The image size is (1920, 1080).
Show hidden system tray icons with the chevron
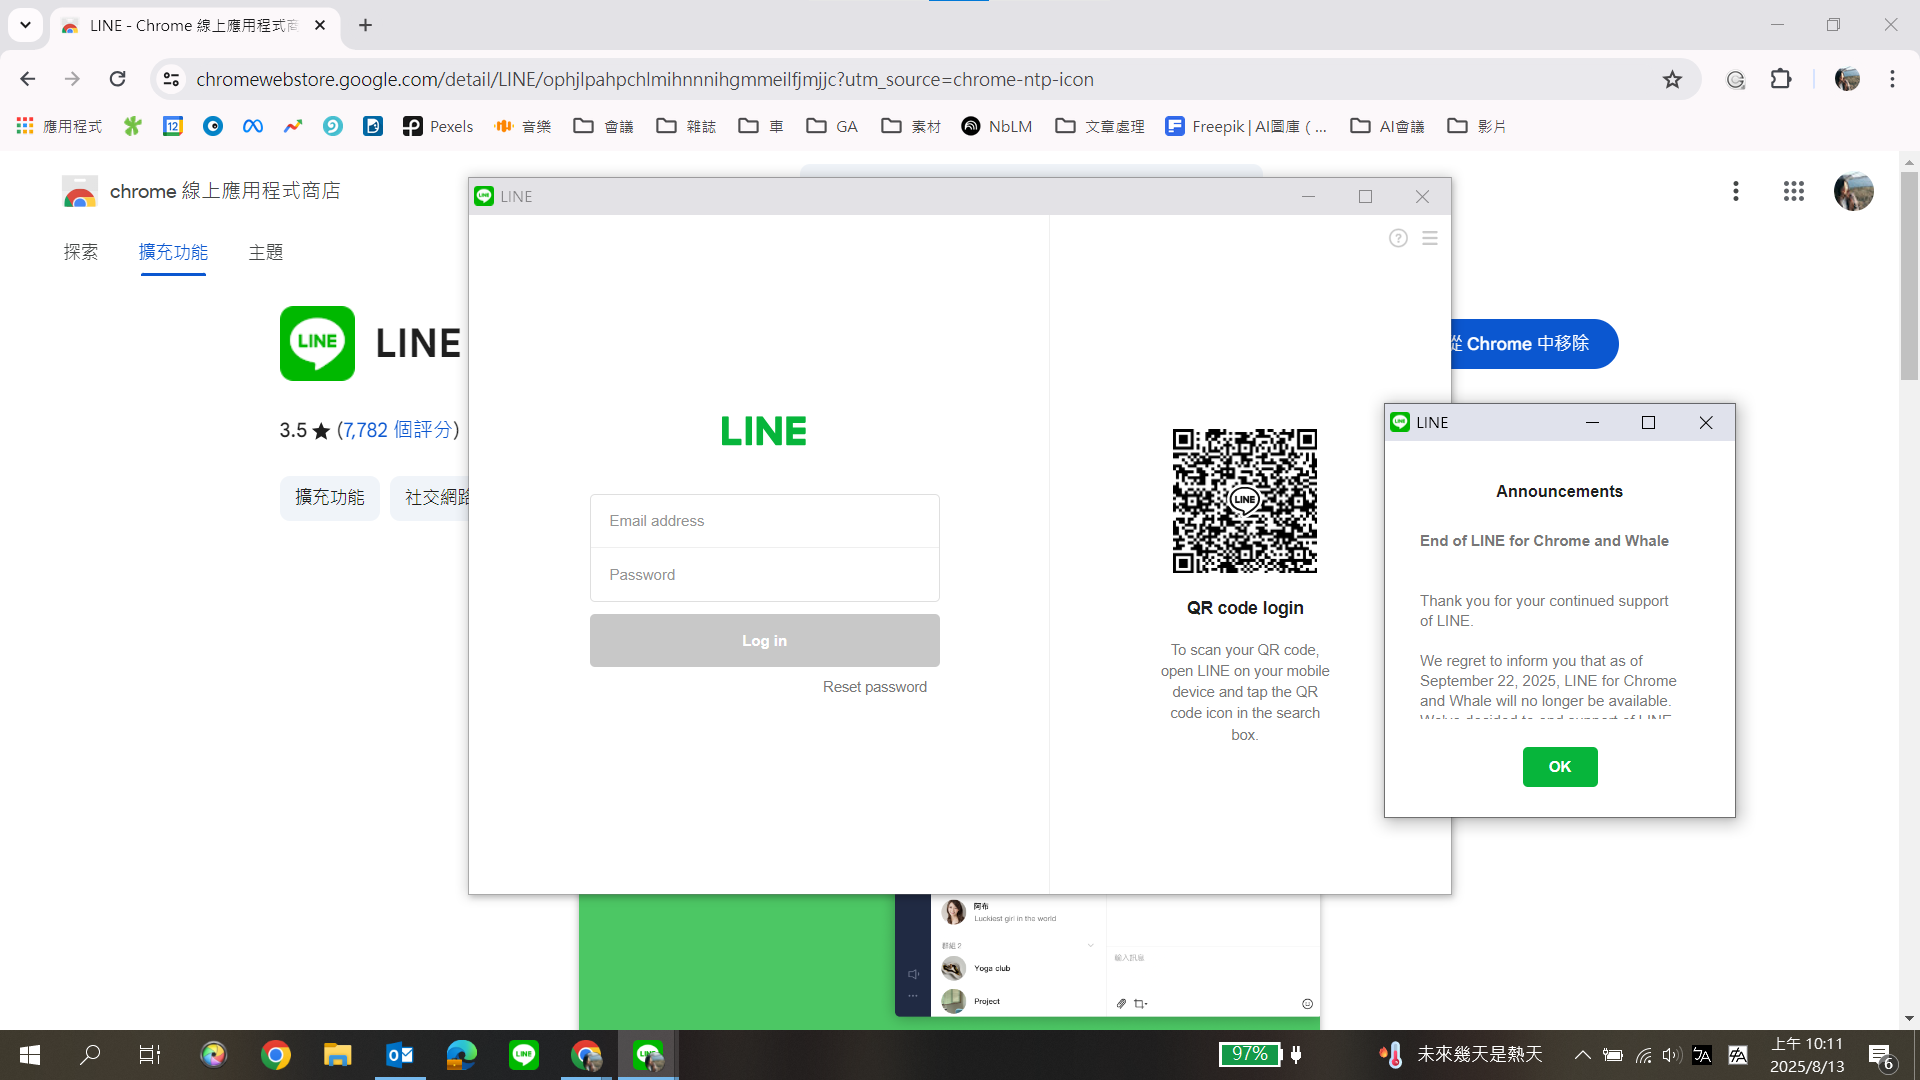pyautogui.click(x=1583, y=1054)
